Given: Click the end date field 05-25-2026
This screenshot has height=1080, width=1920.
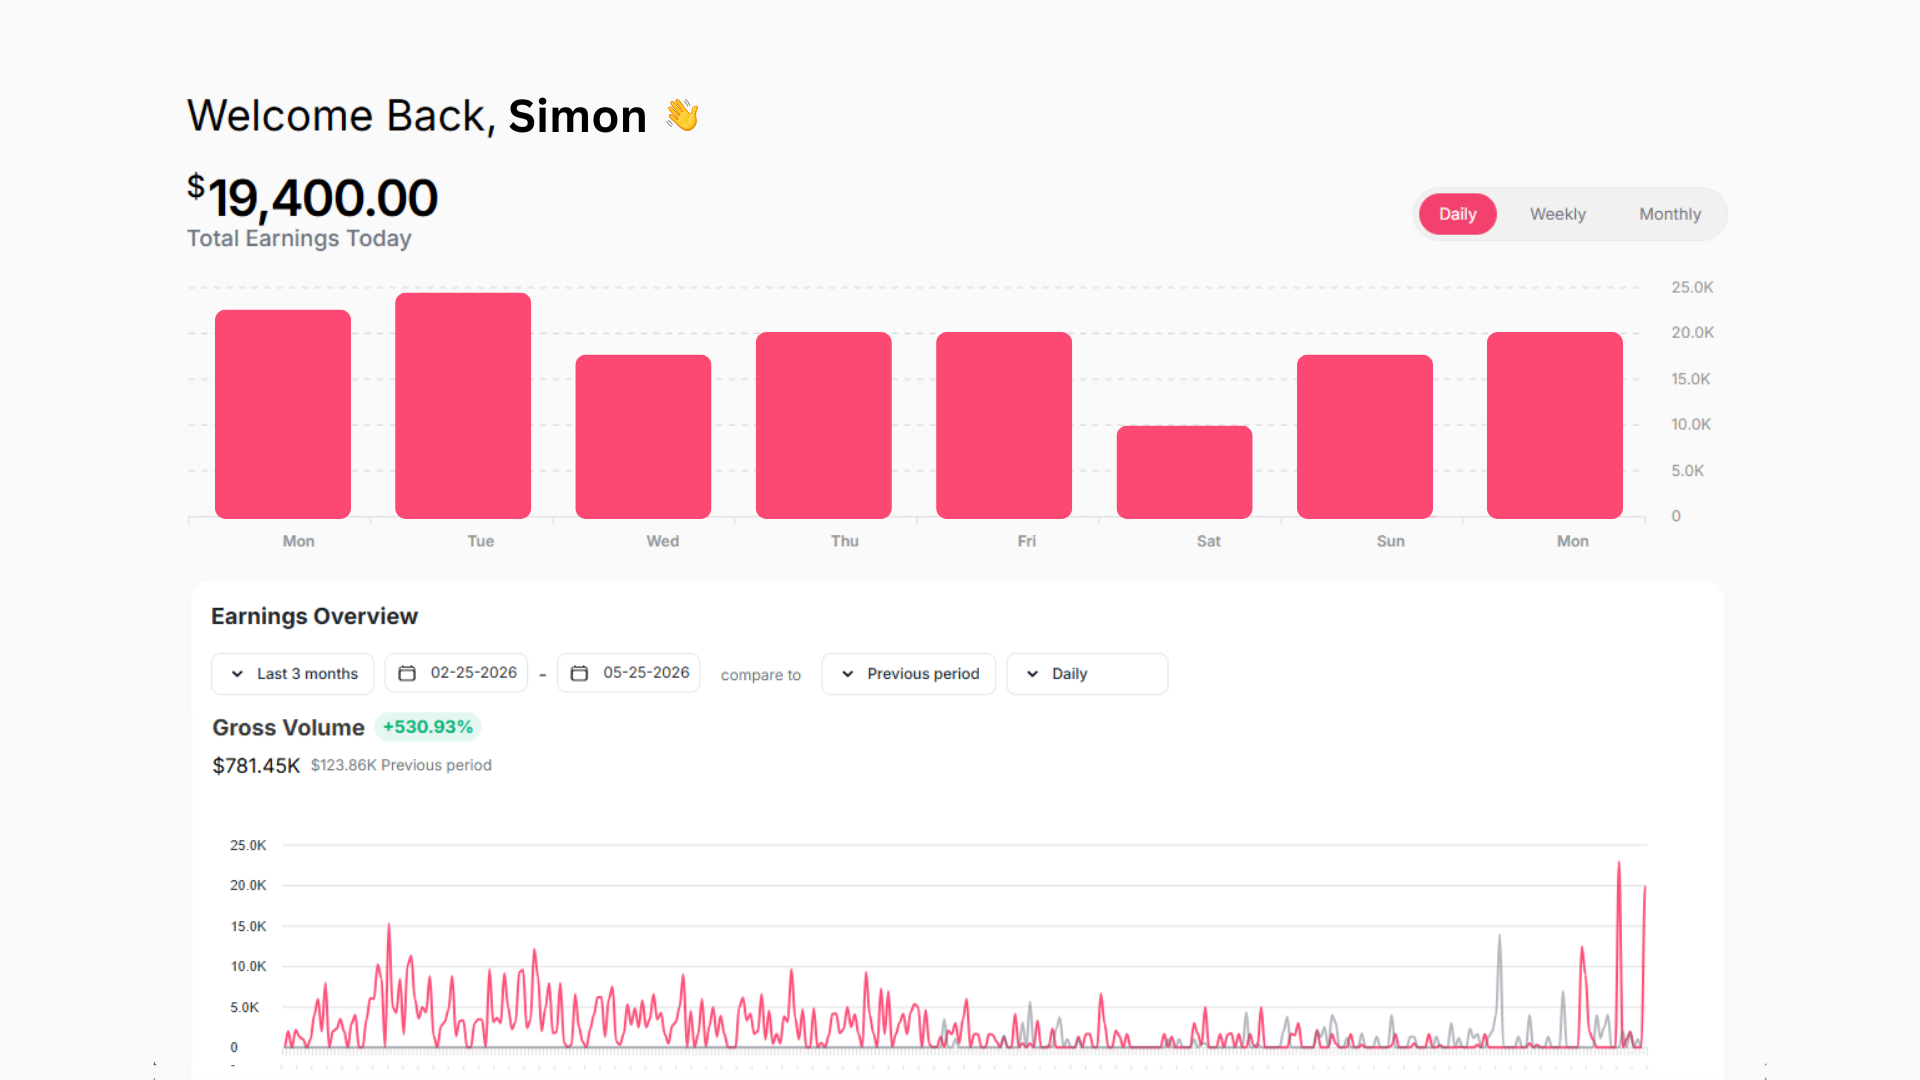Looking at the screenshot, I should (628, 673).
